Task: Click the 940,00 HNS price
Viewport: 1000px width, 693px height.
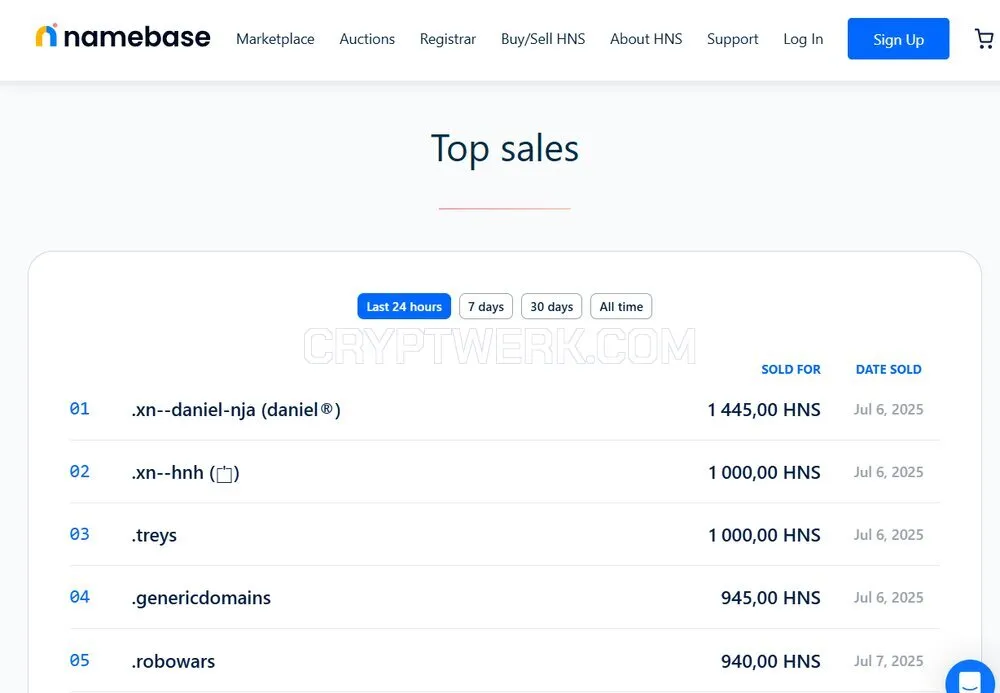Action: click(770, 661)
